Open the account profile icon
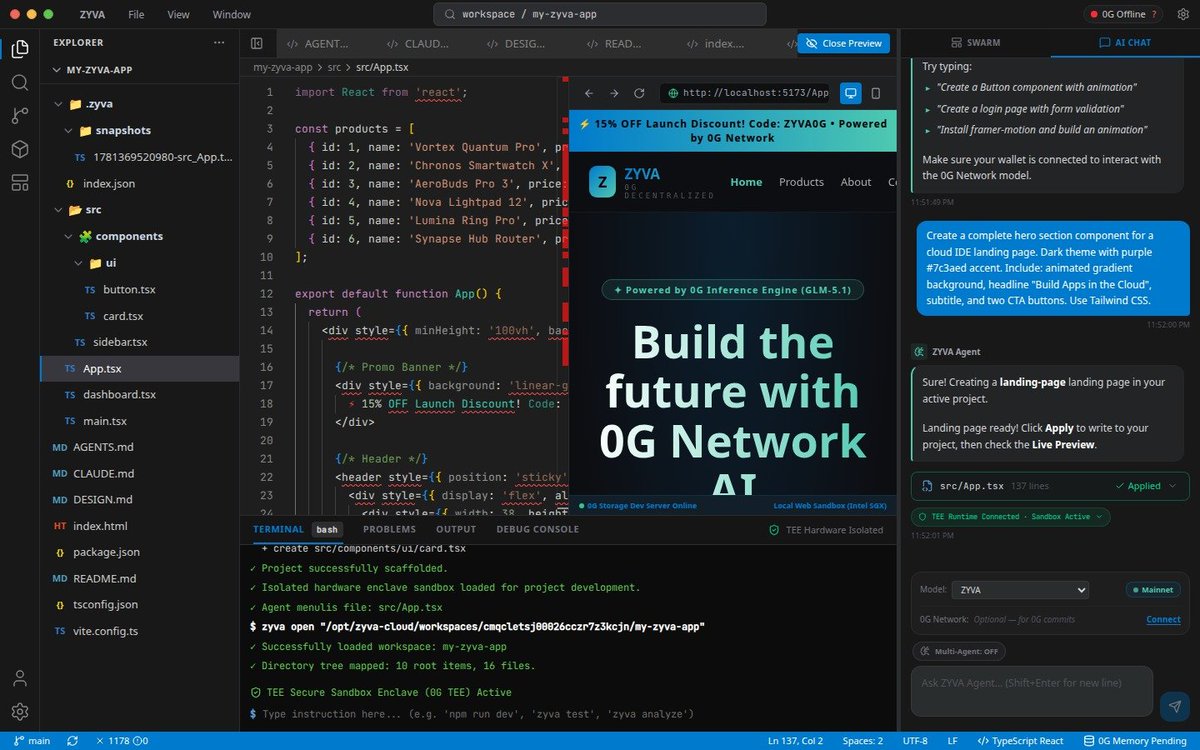 click(19, 679)
